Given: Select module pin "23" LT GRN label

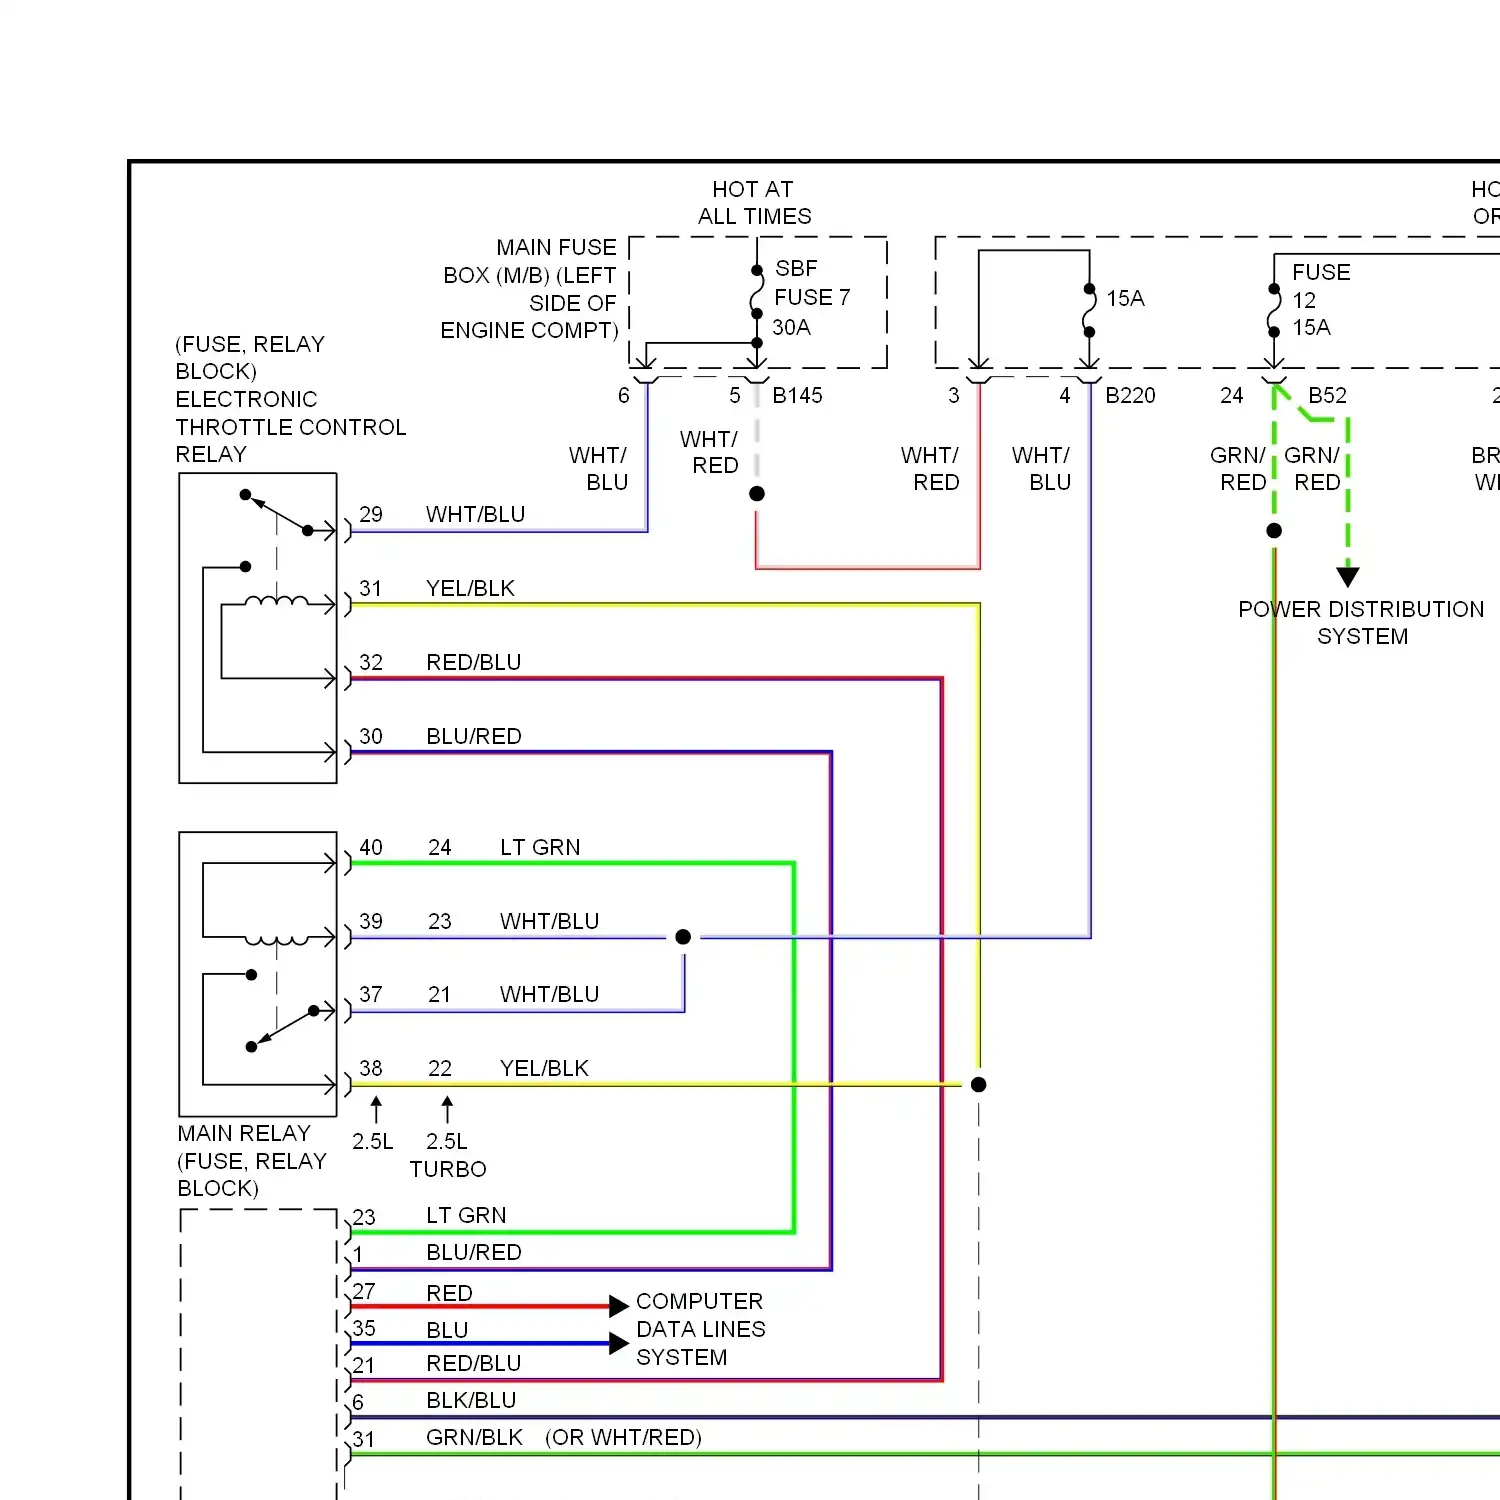Looking at the screenshot, I should pos(466,1215).
